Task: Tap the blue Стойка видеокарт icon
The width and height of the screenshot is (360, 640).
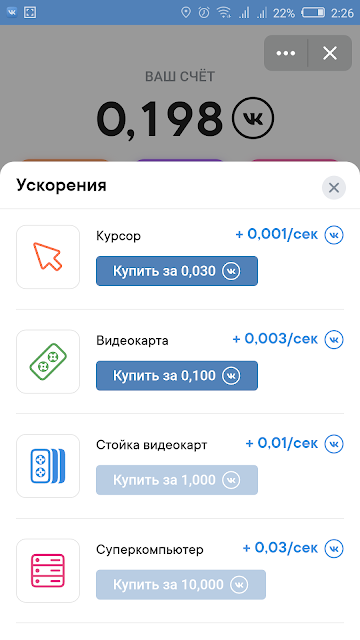Action: (48, 466)
